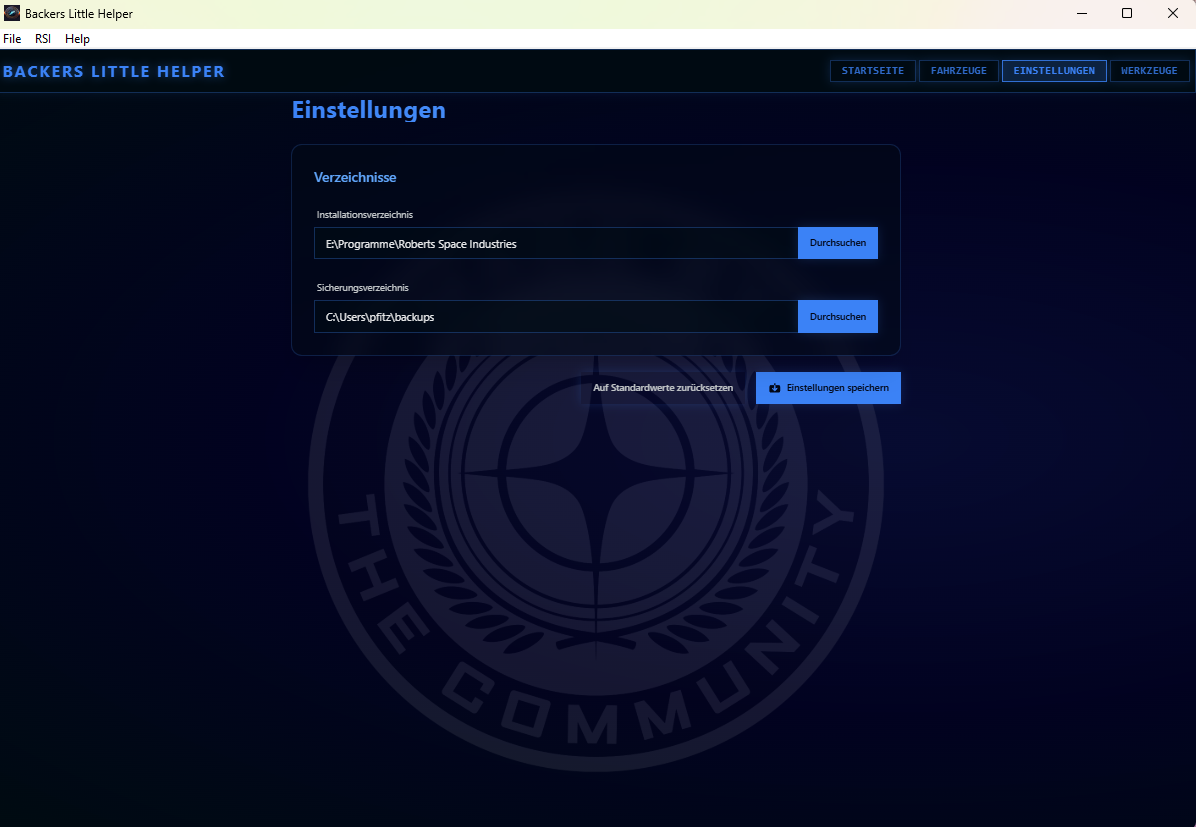Click the Einstellungen speichern save button

click(828, 388)
